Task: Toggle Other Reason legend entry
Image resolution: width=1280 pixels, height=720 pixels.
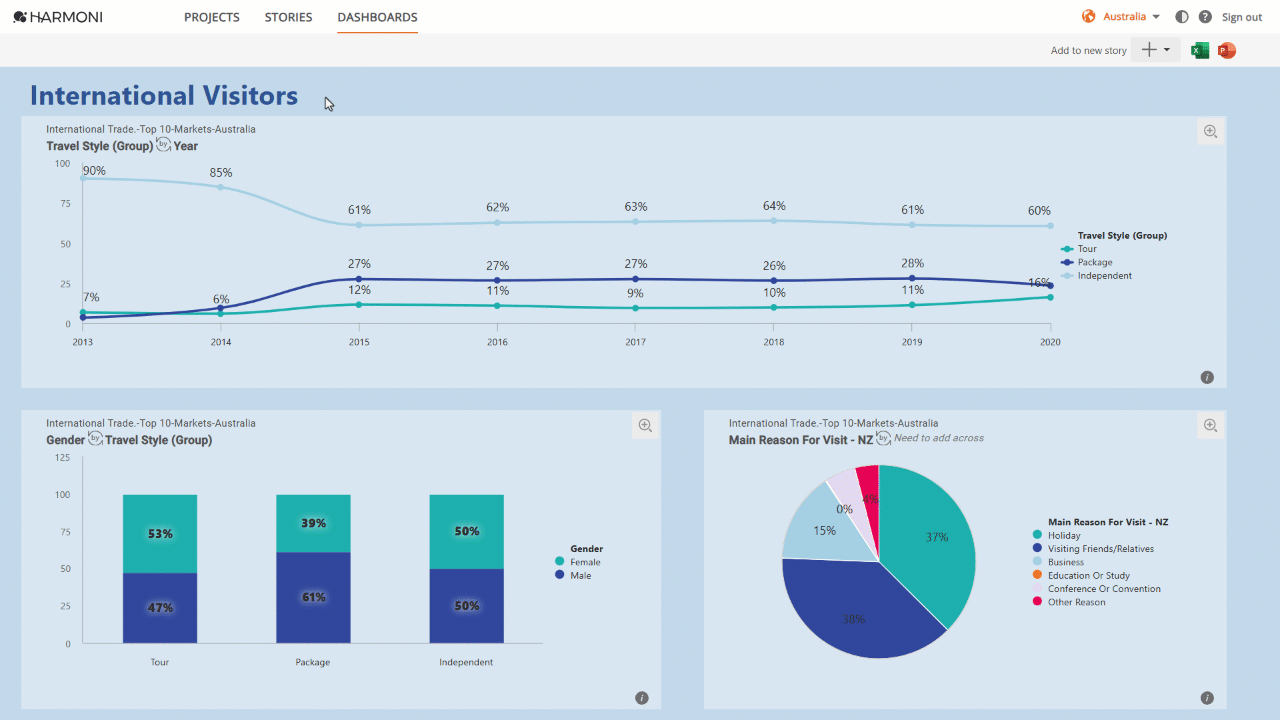Action: (x=1069, y=602)
